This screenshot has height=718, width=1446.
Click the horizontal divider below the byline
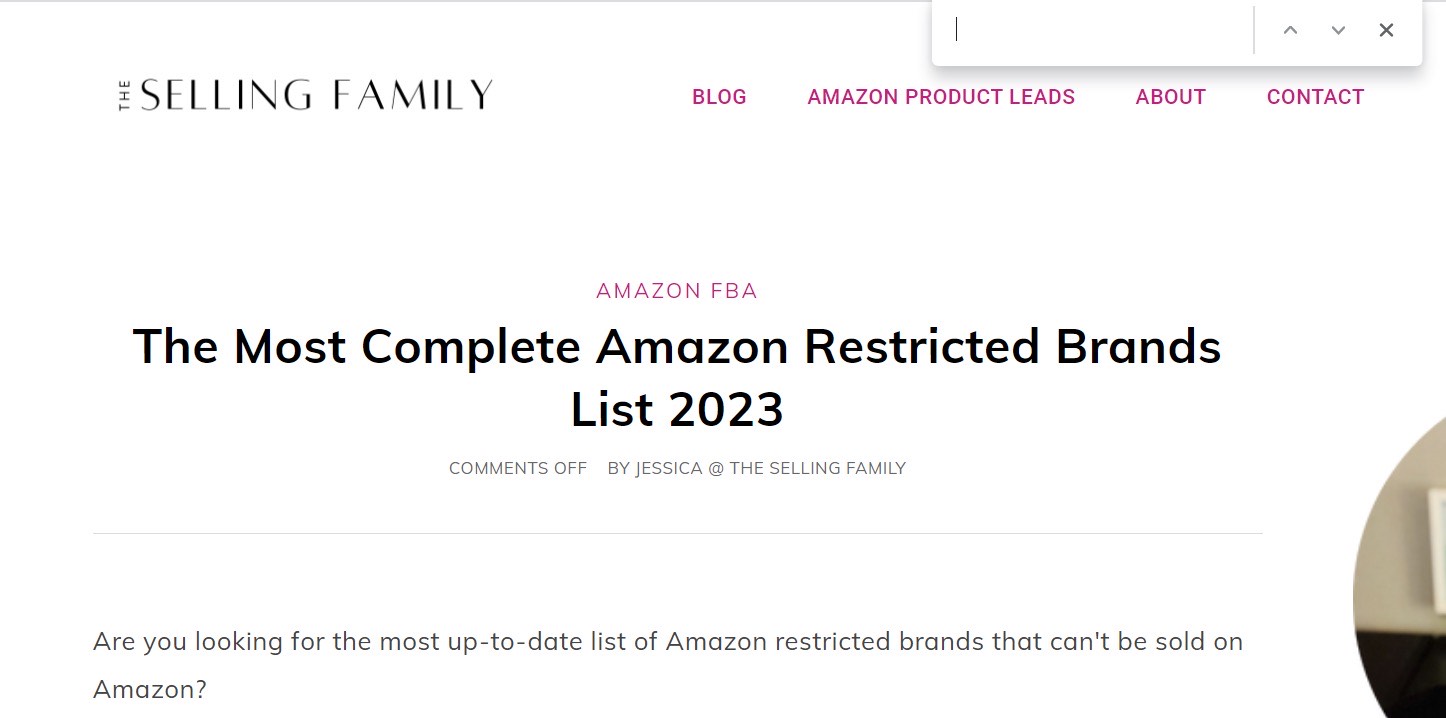coord(677,533)
